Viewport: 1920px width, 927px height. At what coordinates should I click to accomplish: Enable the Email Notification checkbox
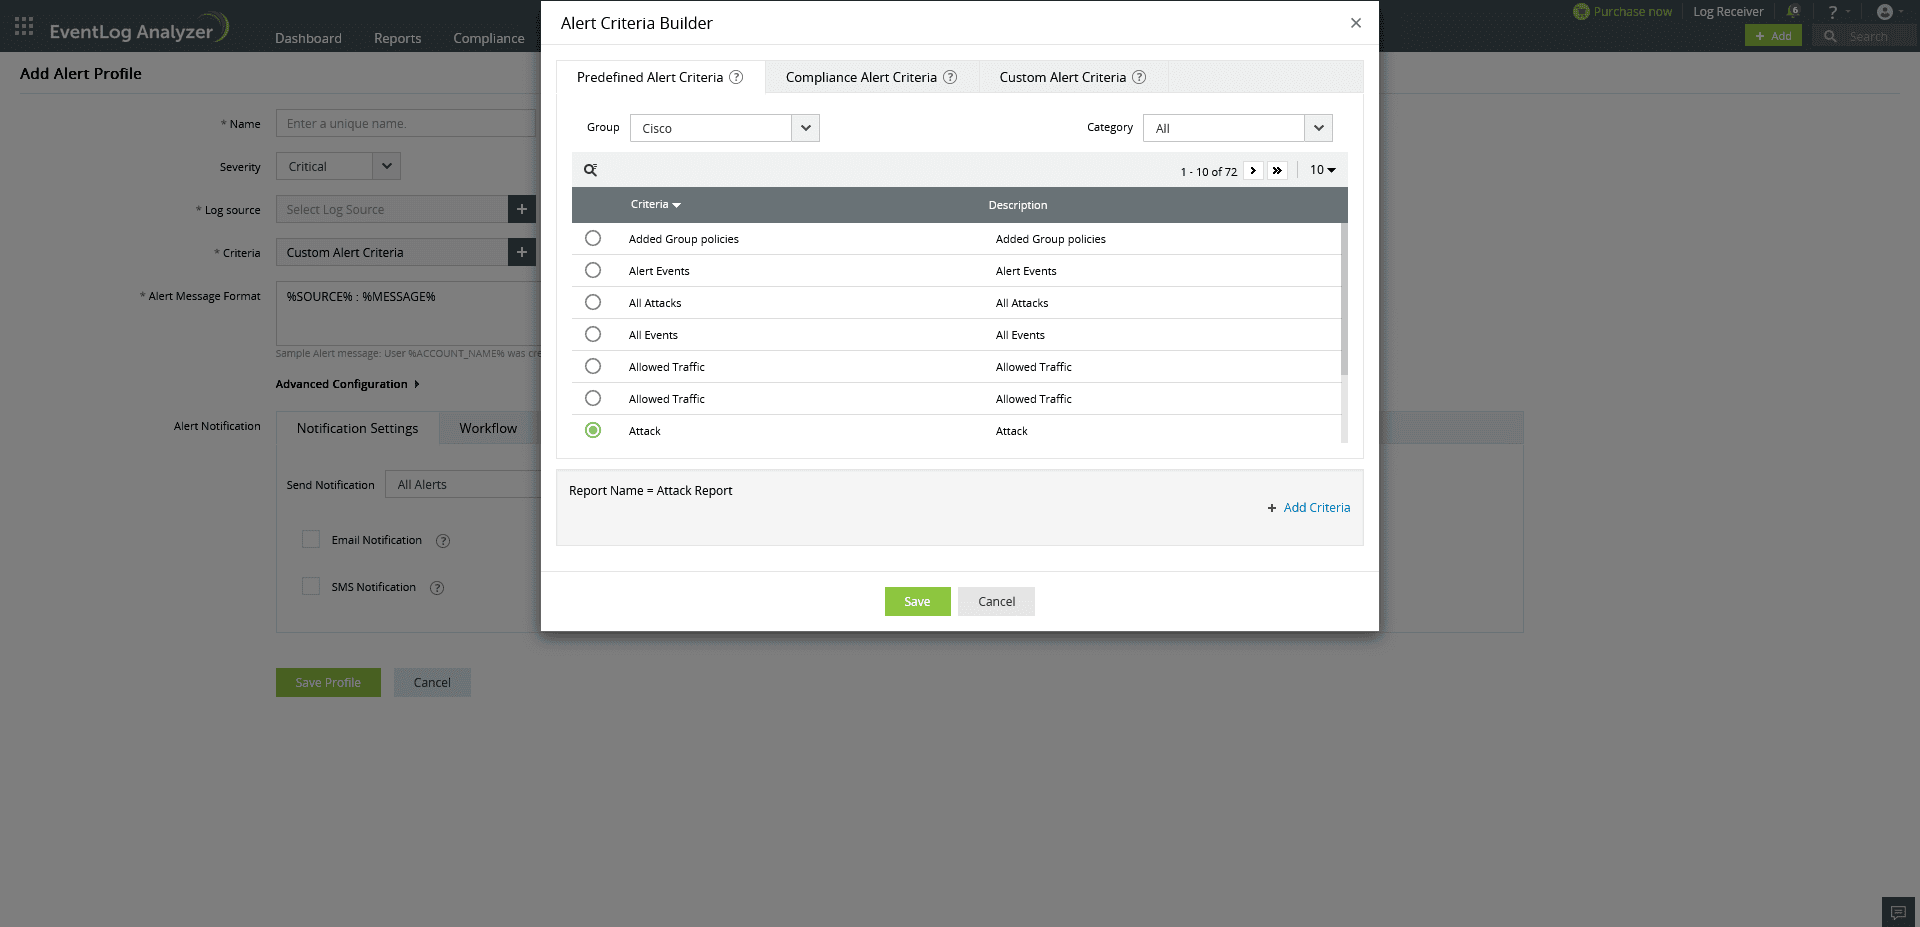[311, 539]
